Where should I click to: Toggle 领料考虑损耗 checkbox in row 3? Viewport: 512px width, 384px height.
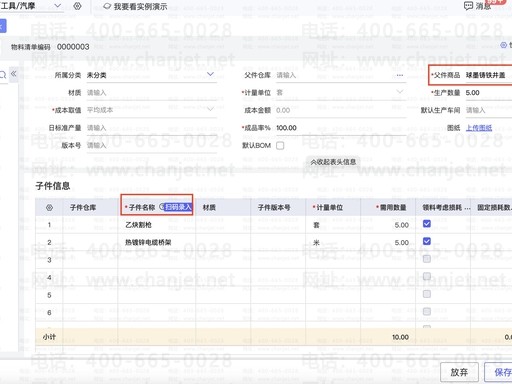coord(427,259)
